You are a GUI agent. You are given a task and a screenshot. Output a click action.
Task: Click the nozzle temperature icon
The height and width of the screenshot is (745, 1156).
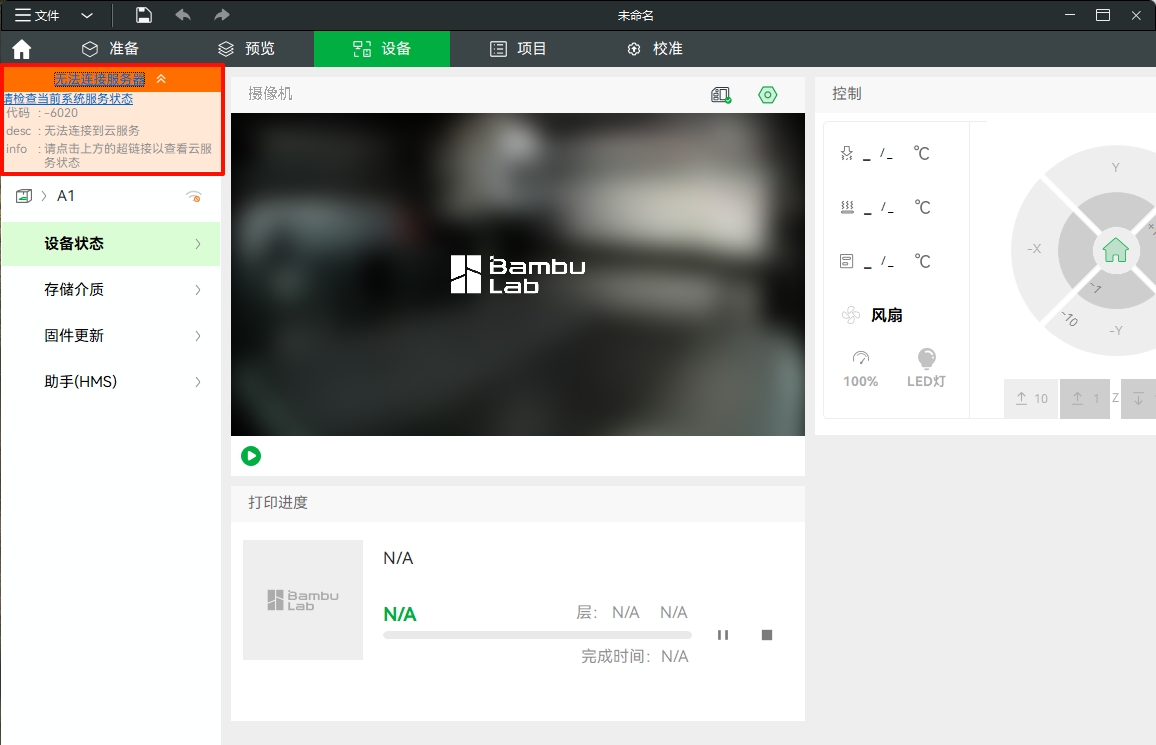[847, 153]
